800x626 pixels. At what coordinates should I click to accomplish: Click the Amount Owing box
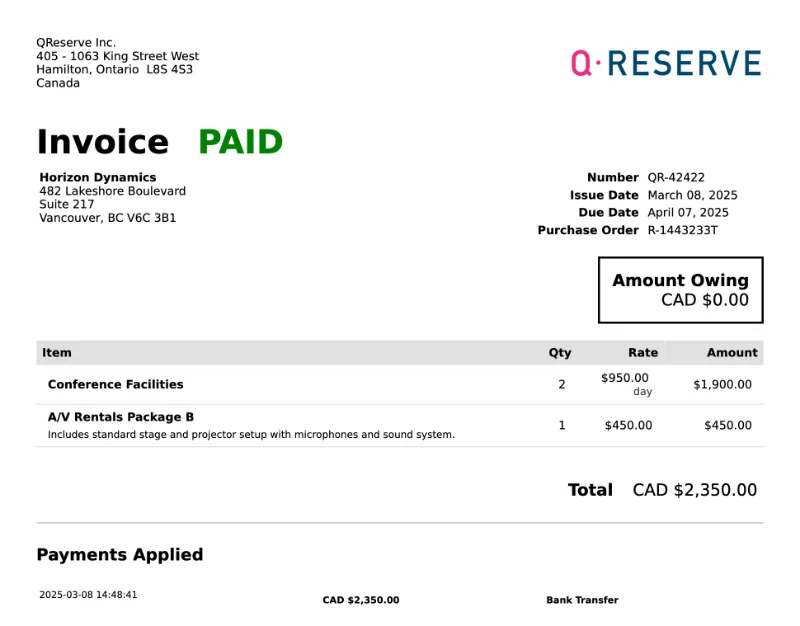(680, 290)
